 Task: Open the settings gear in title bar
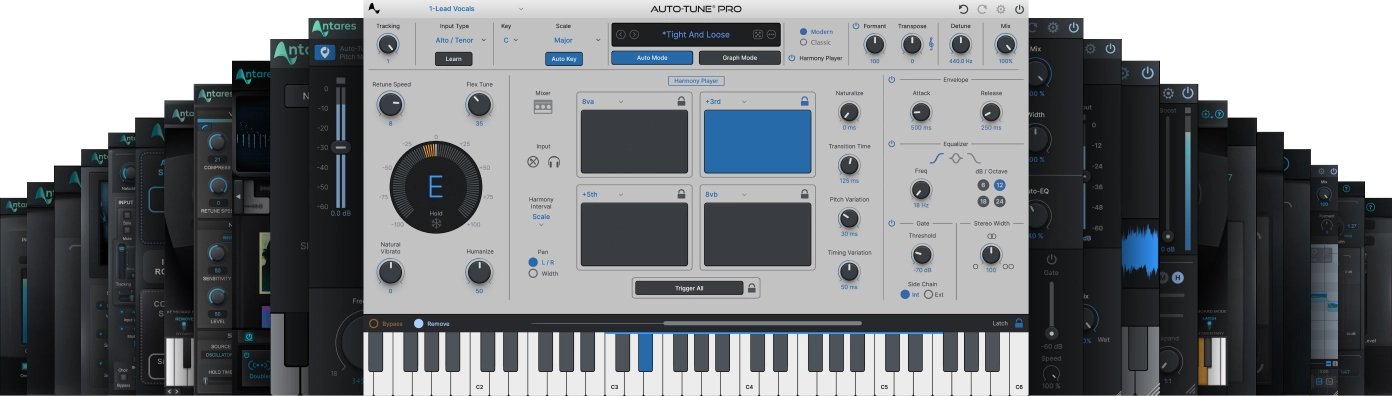(x=1000, y=8)
